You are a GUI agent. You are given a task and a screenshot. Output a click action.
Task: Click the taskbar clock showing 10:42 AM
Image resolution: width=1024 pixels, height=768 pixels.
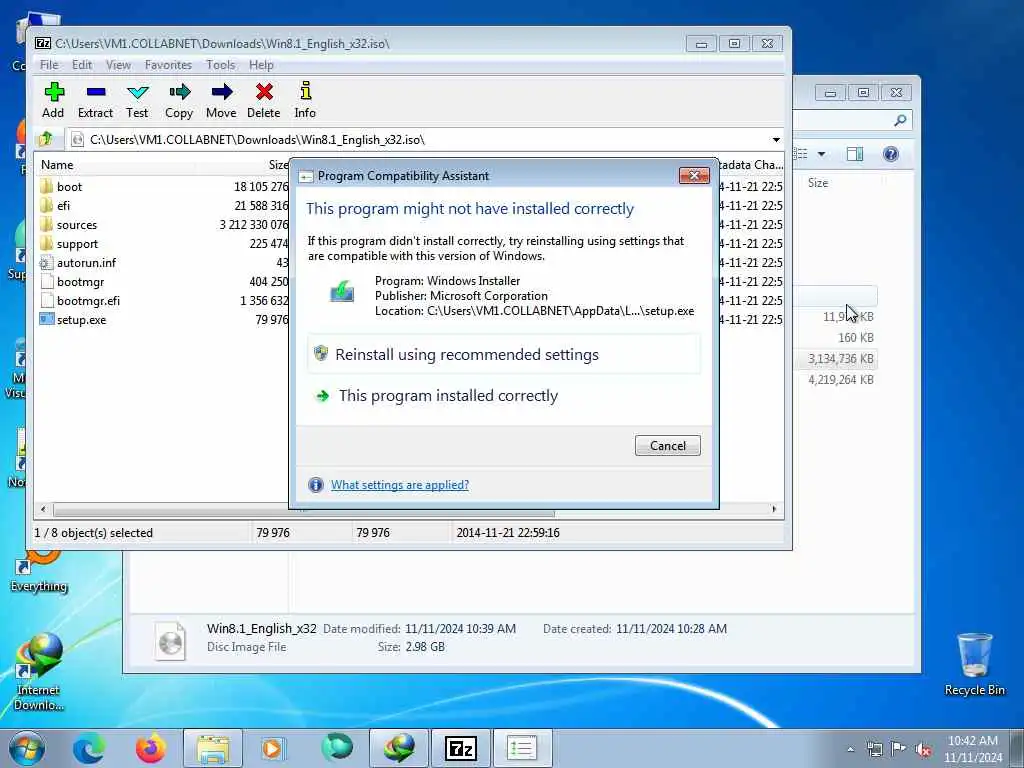(973, 749)
